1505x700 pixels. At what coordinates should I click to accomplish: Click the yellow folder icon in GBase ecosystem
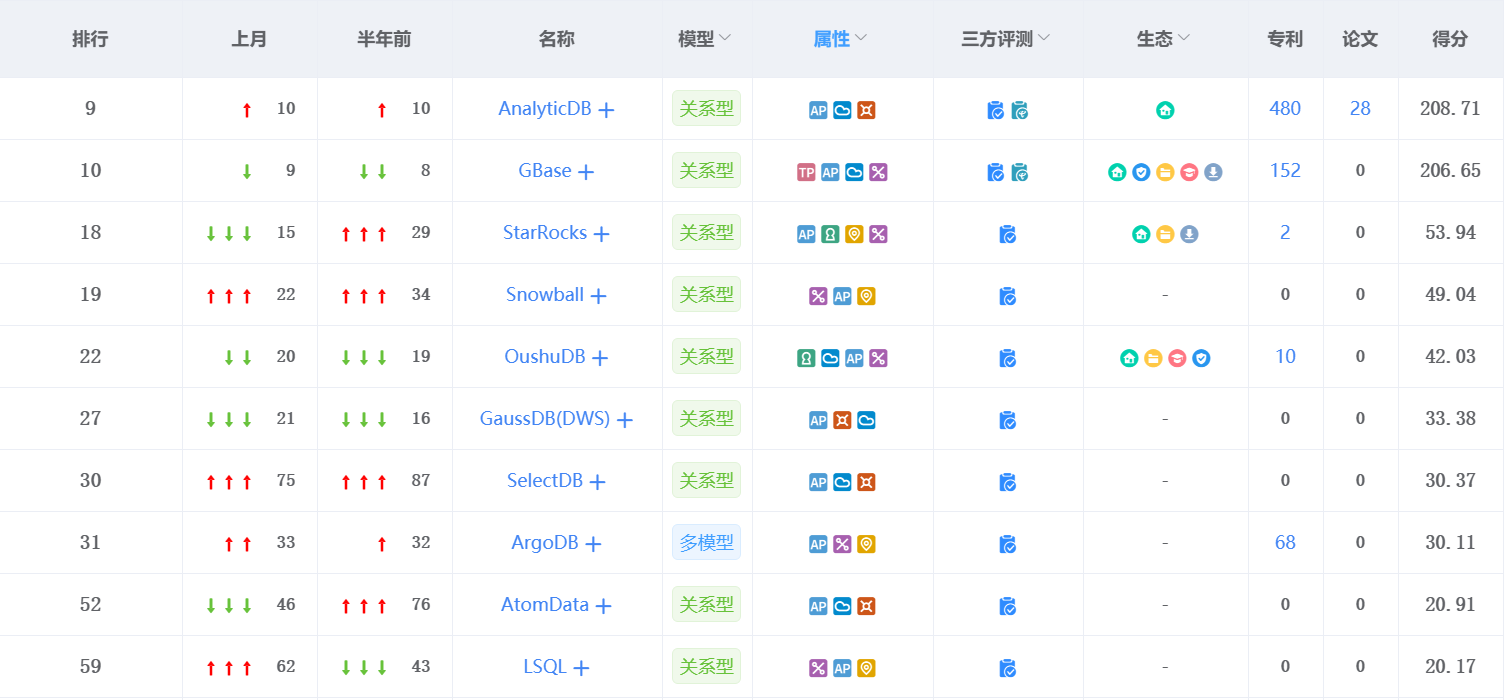1165,172
